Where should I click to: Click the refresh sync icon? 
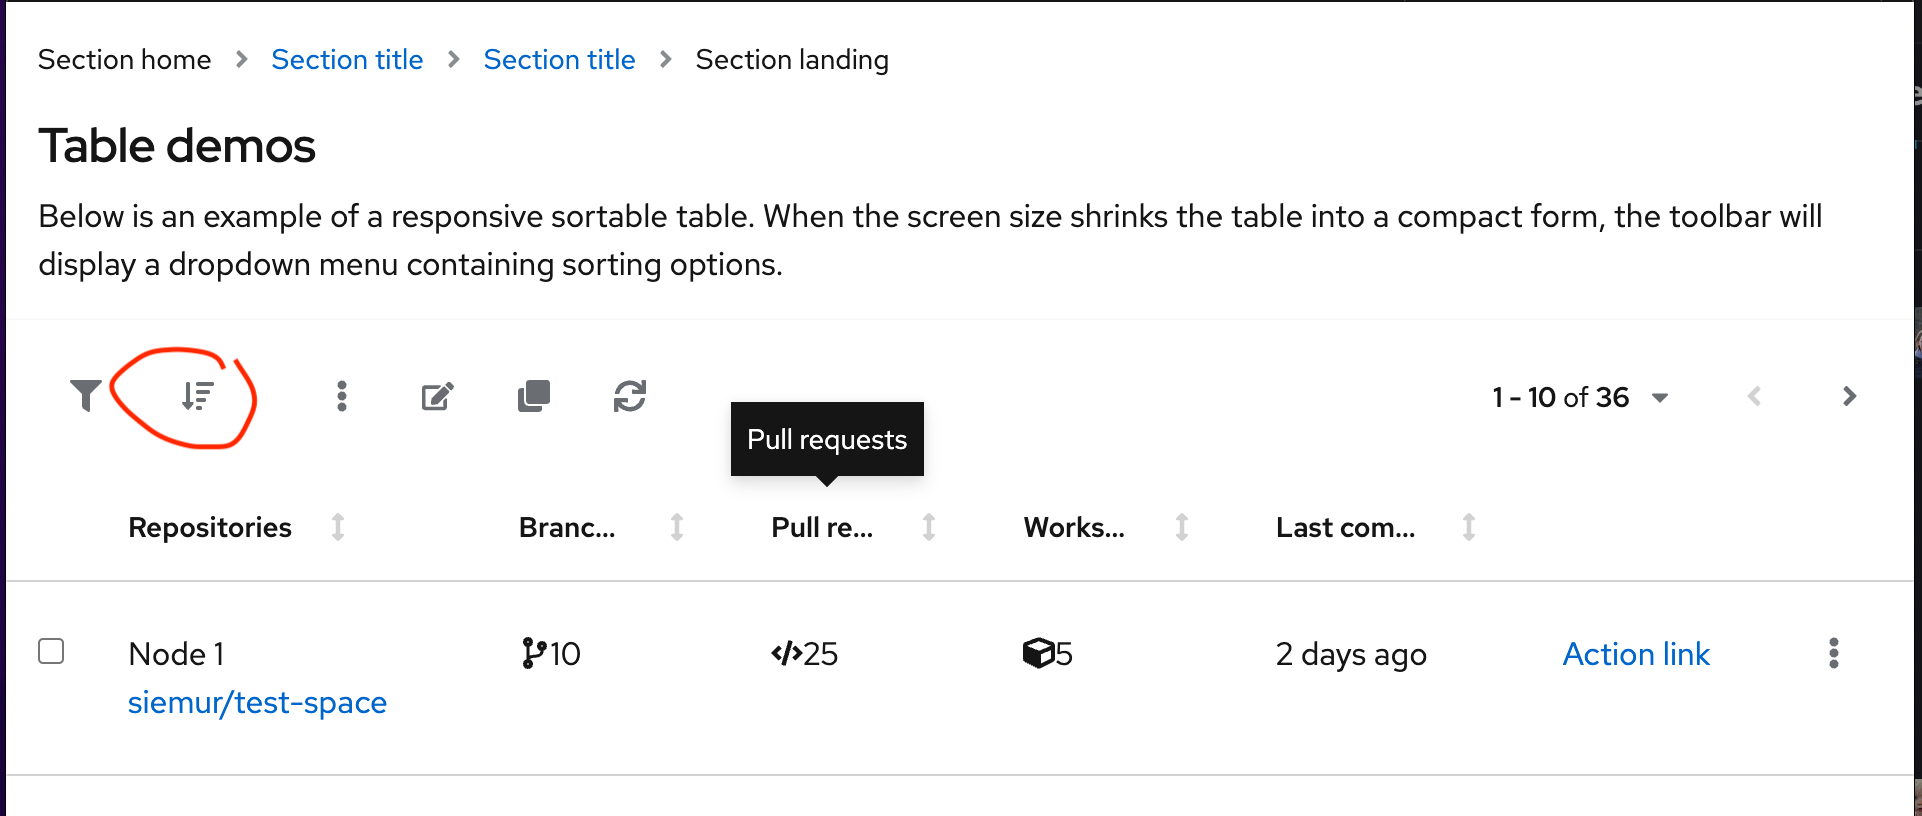(x=630, y=396)
